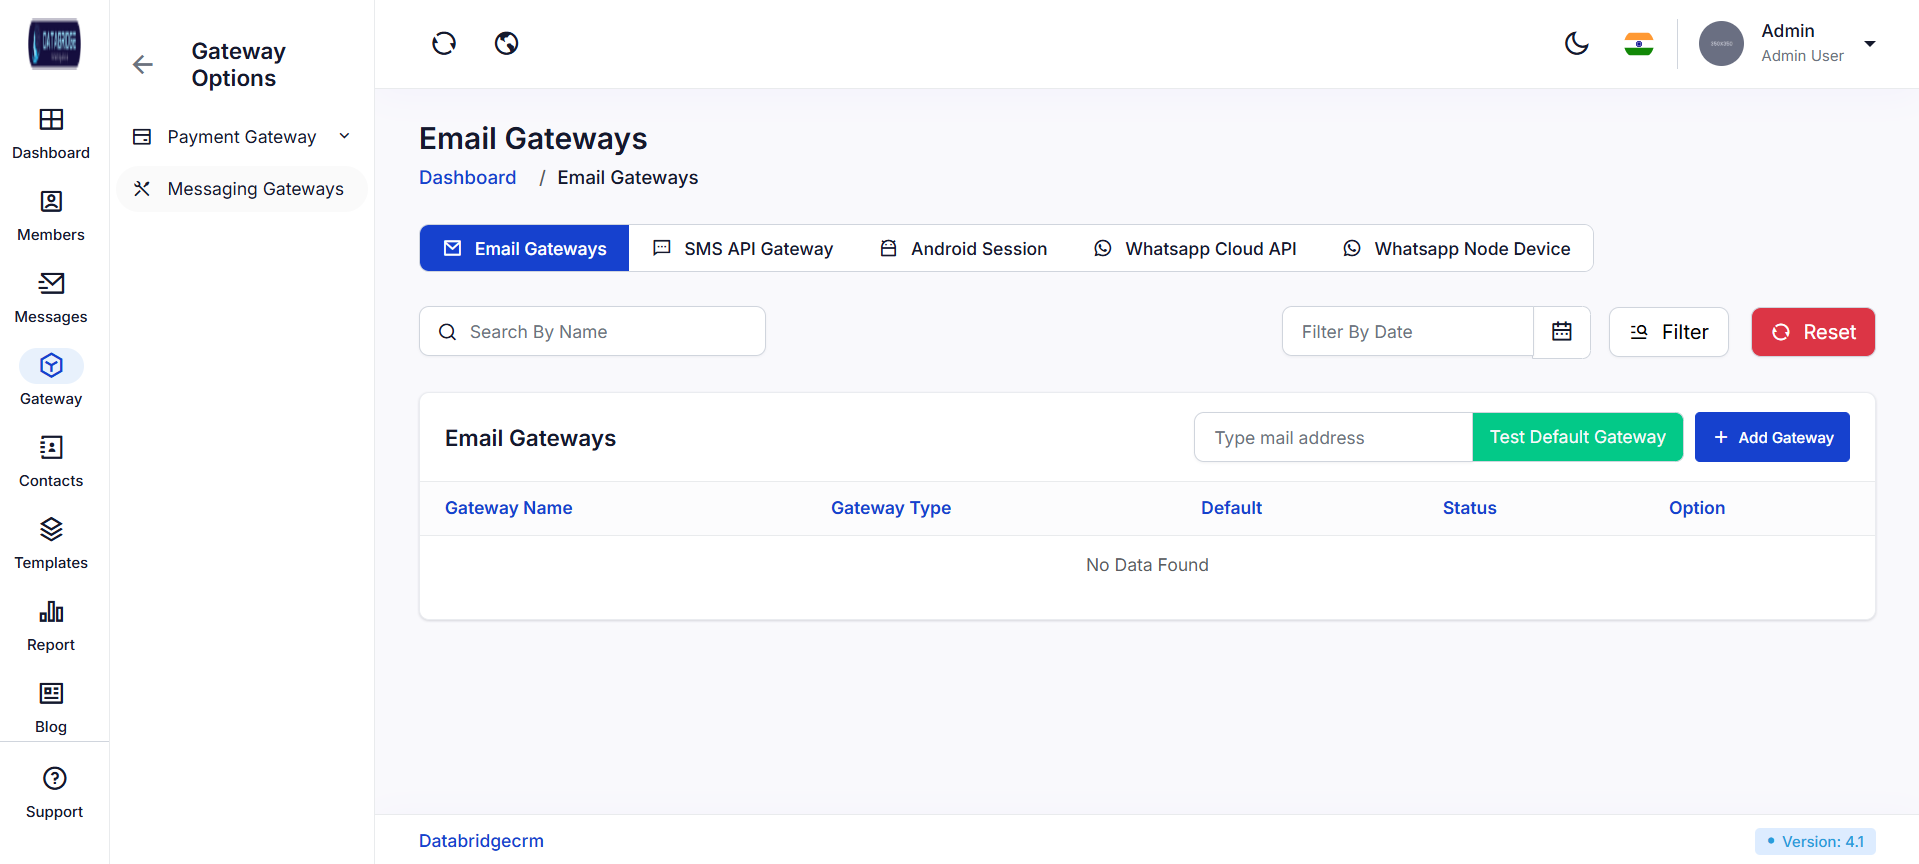Viewport: 1919px width, 864px height.
Task: Open Templates from the sidebar
Action: (51, 531)
